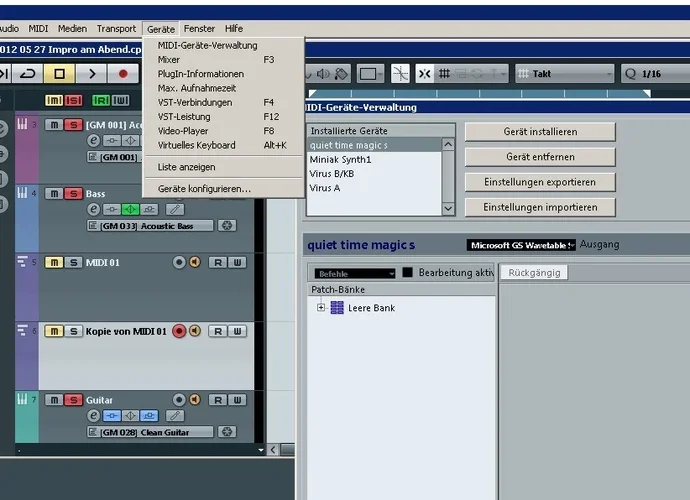Open the 1/16 quantize value dropdown

(655, 74)
